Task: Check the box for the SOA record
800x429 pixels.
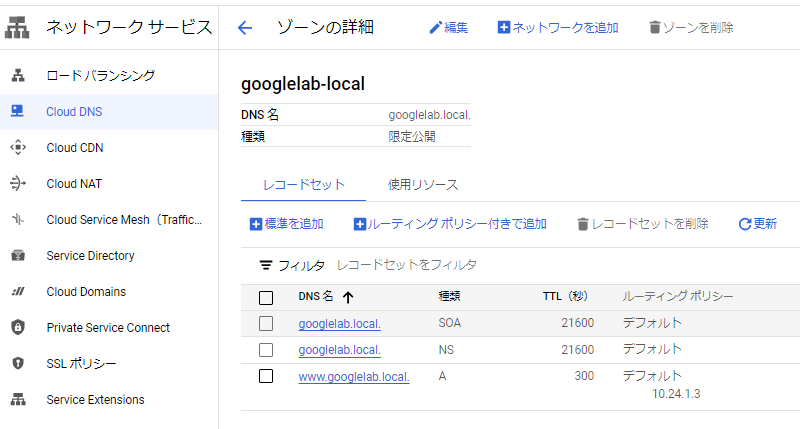Action: 266,323
